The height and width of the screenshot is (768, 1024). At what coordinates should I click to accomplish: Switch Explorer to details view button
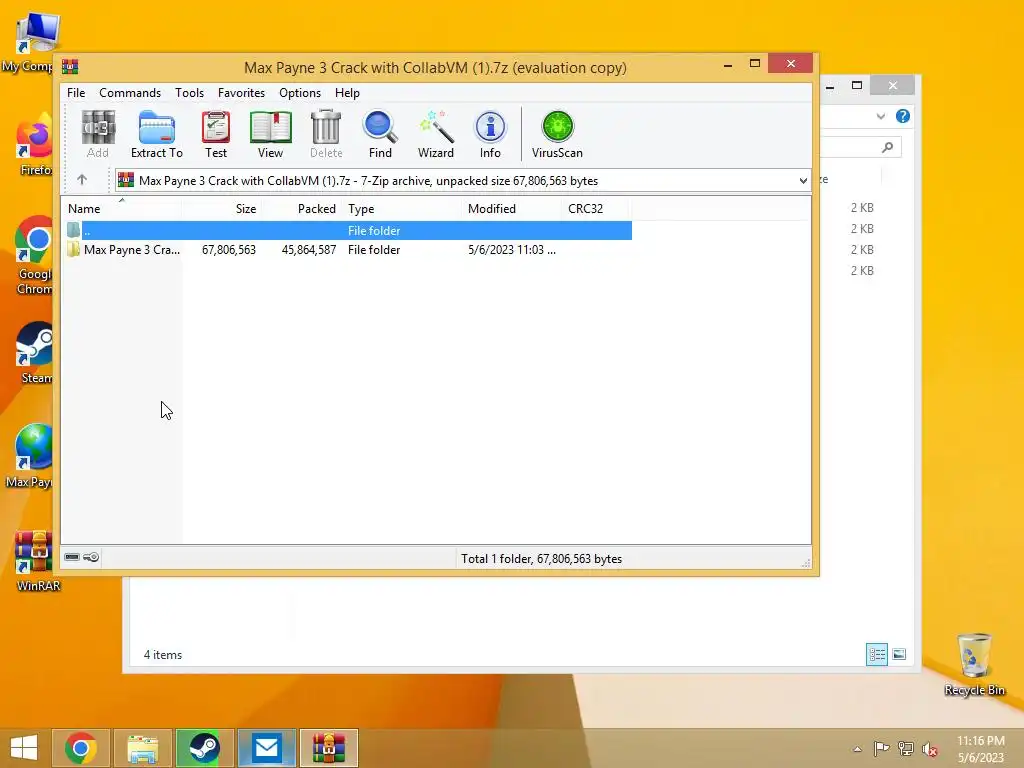coord(876,654)
